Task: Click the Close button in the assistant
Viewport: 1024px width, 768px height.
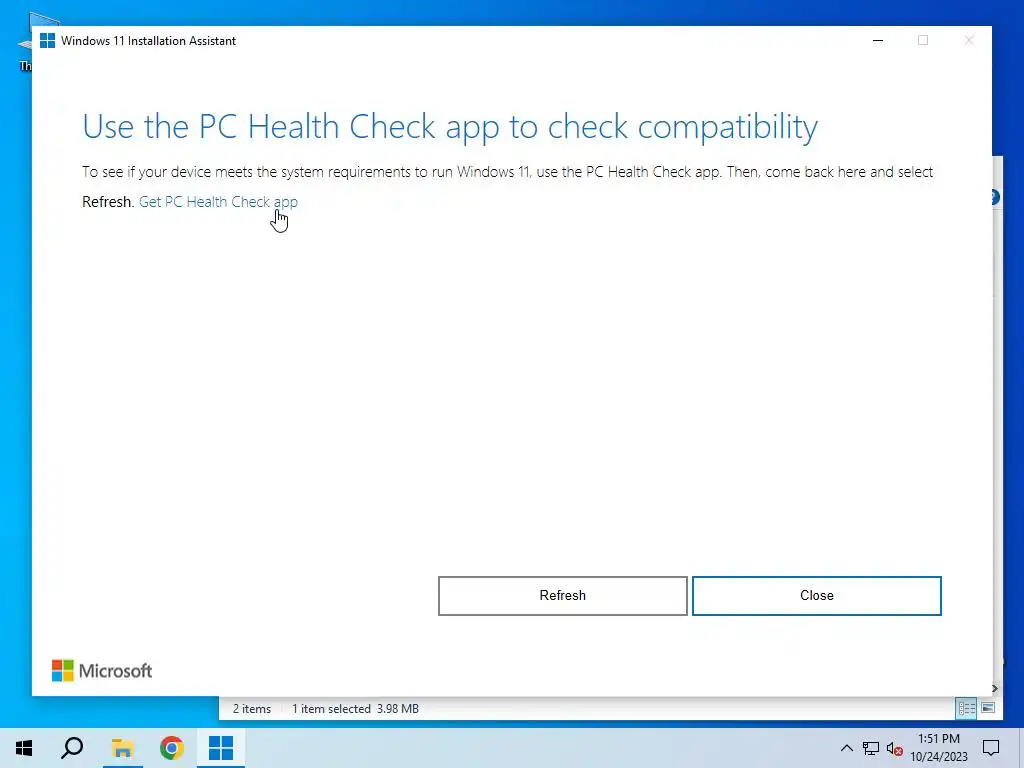Action: [816, 596]
